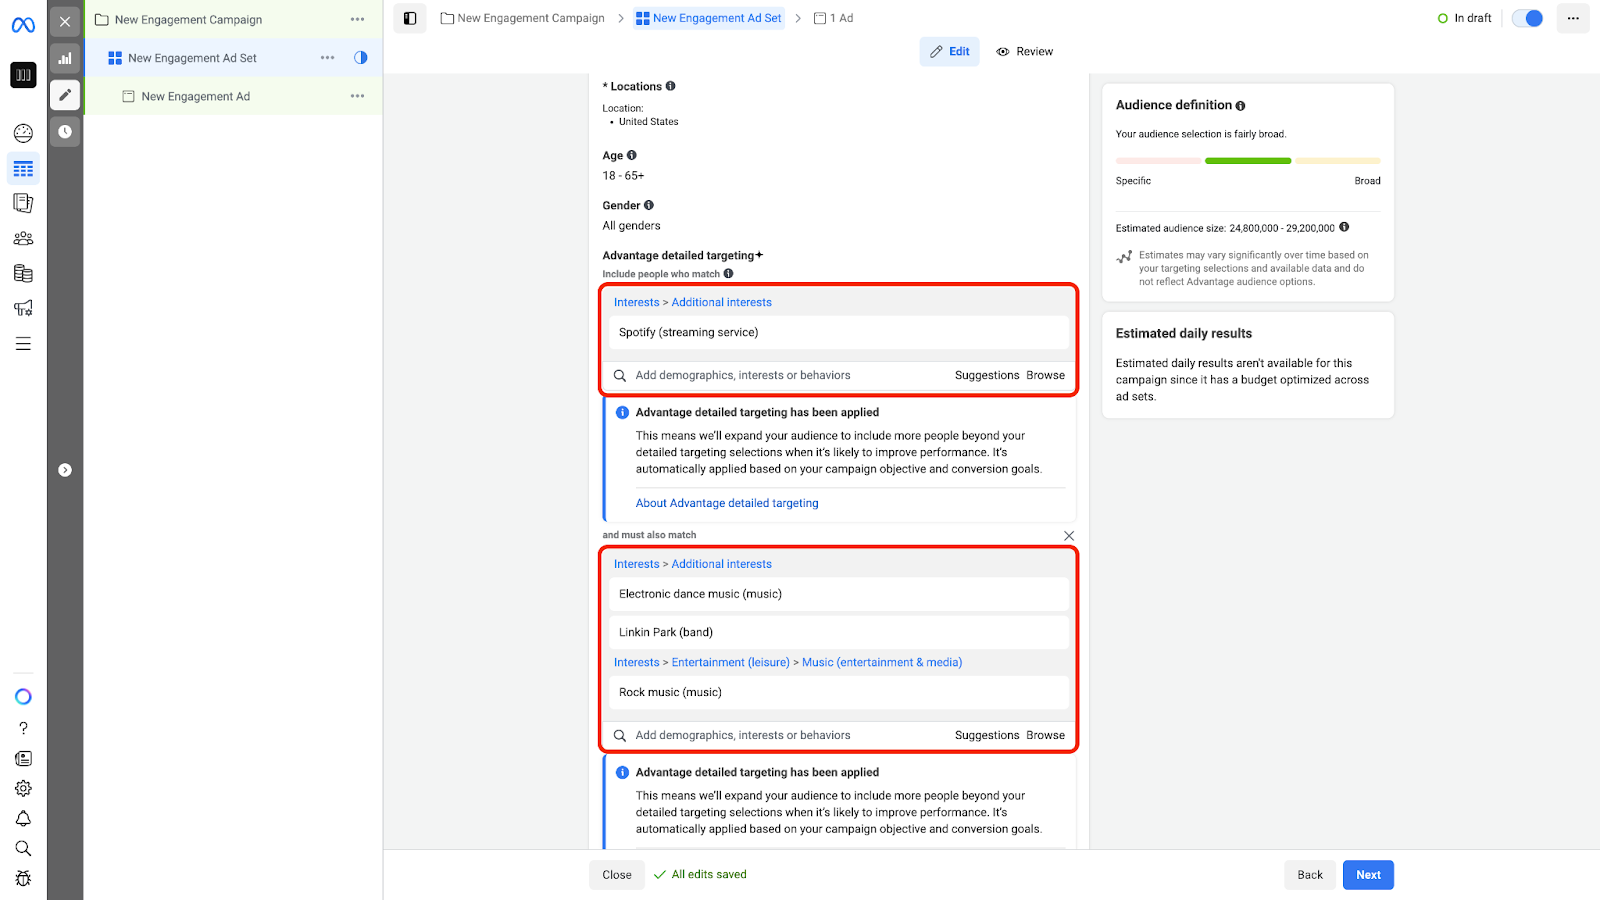The image size is (1600, 900).
Task: Select Electronic dance music (music) interest
Action: (839, 594)
